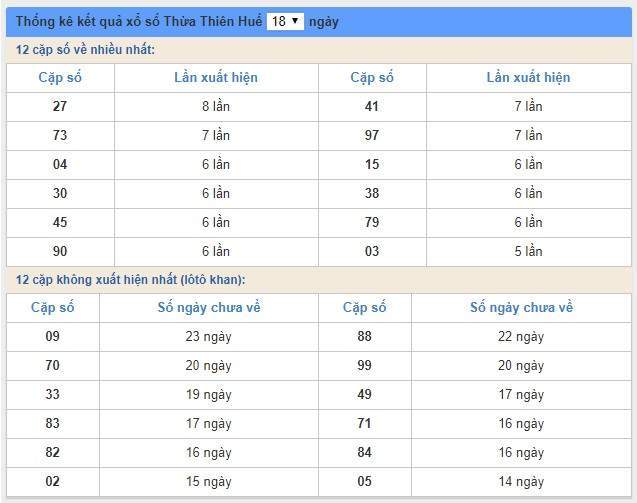Select pair number 82

click(x=52, y=453)
